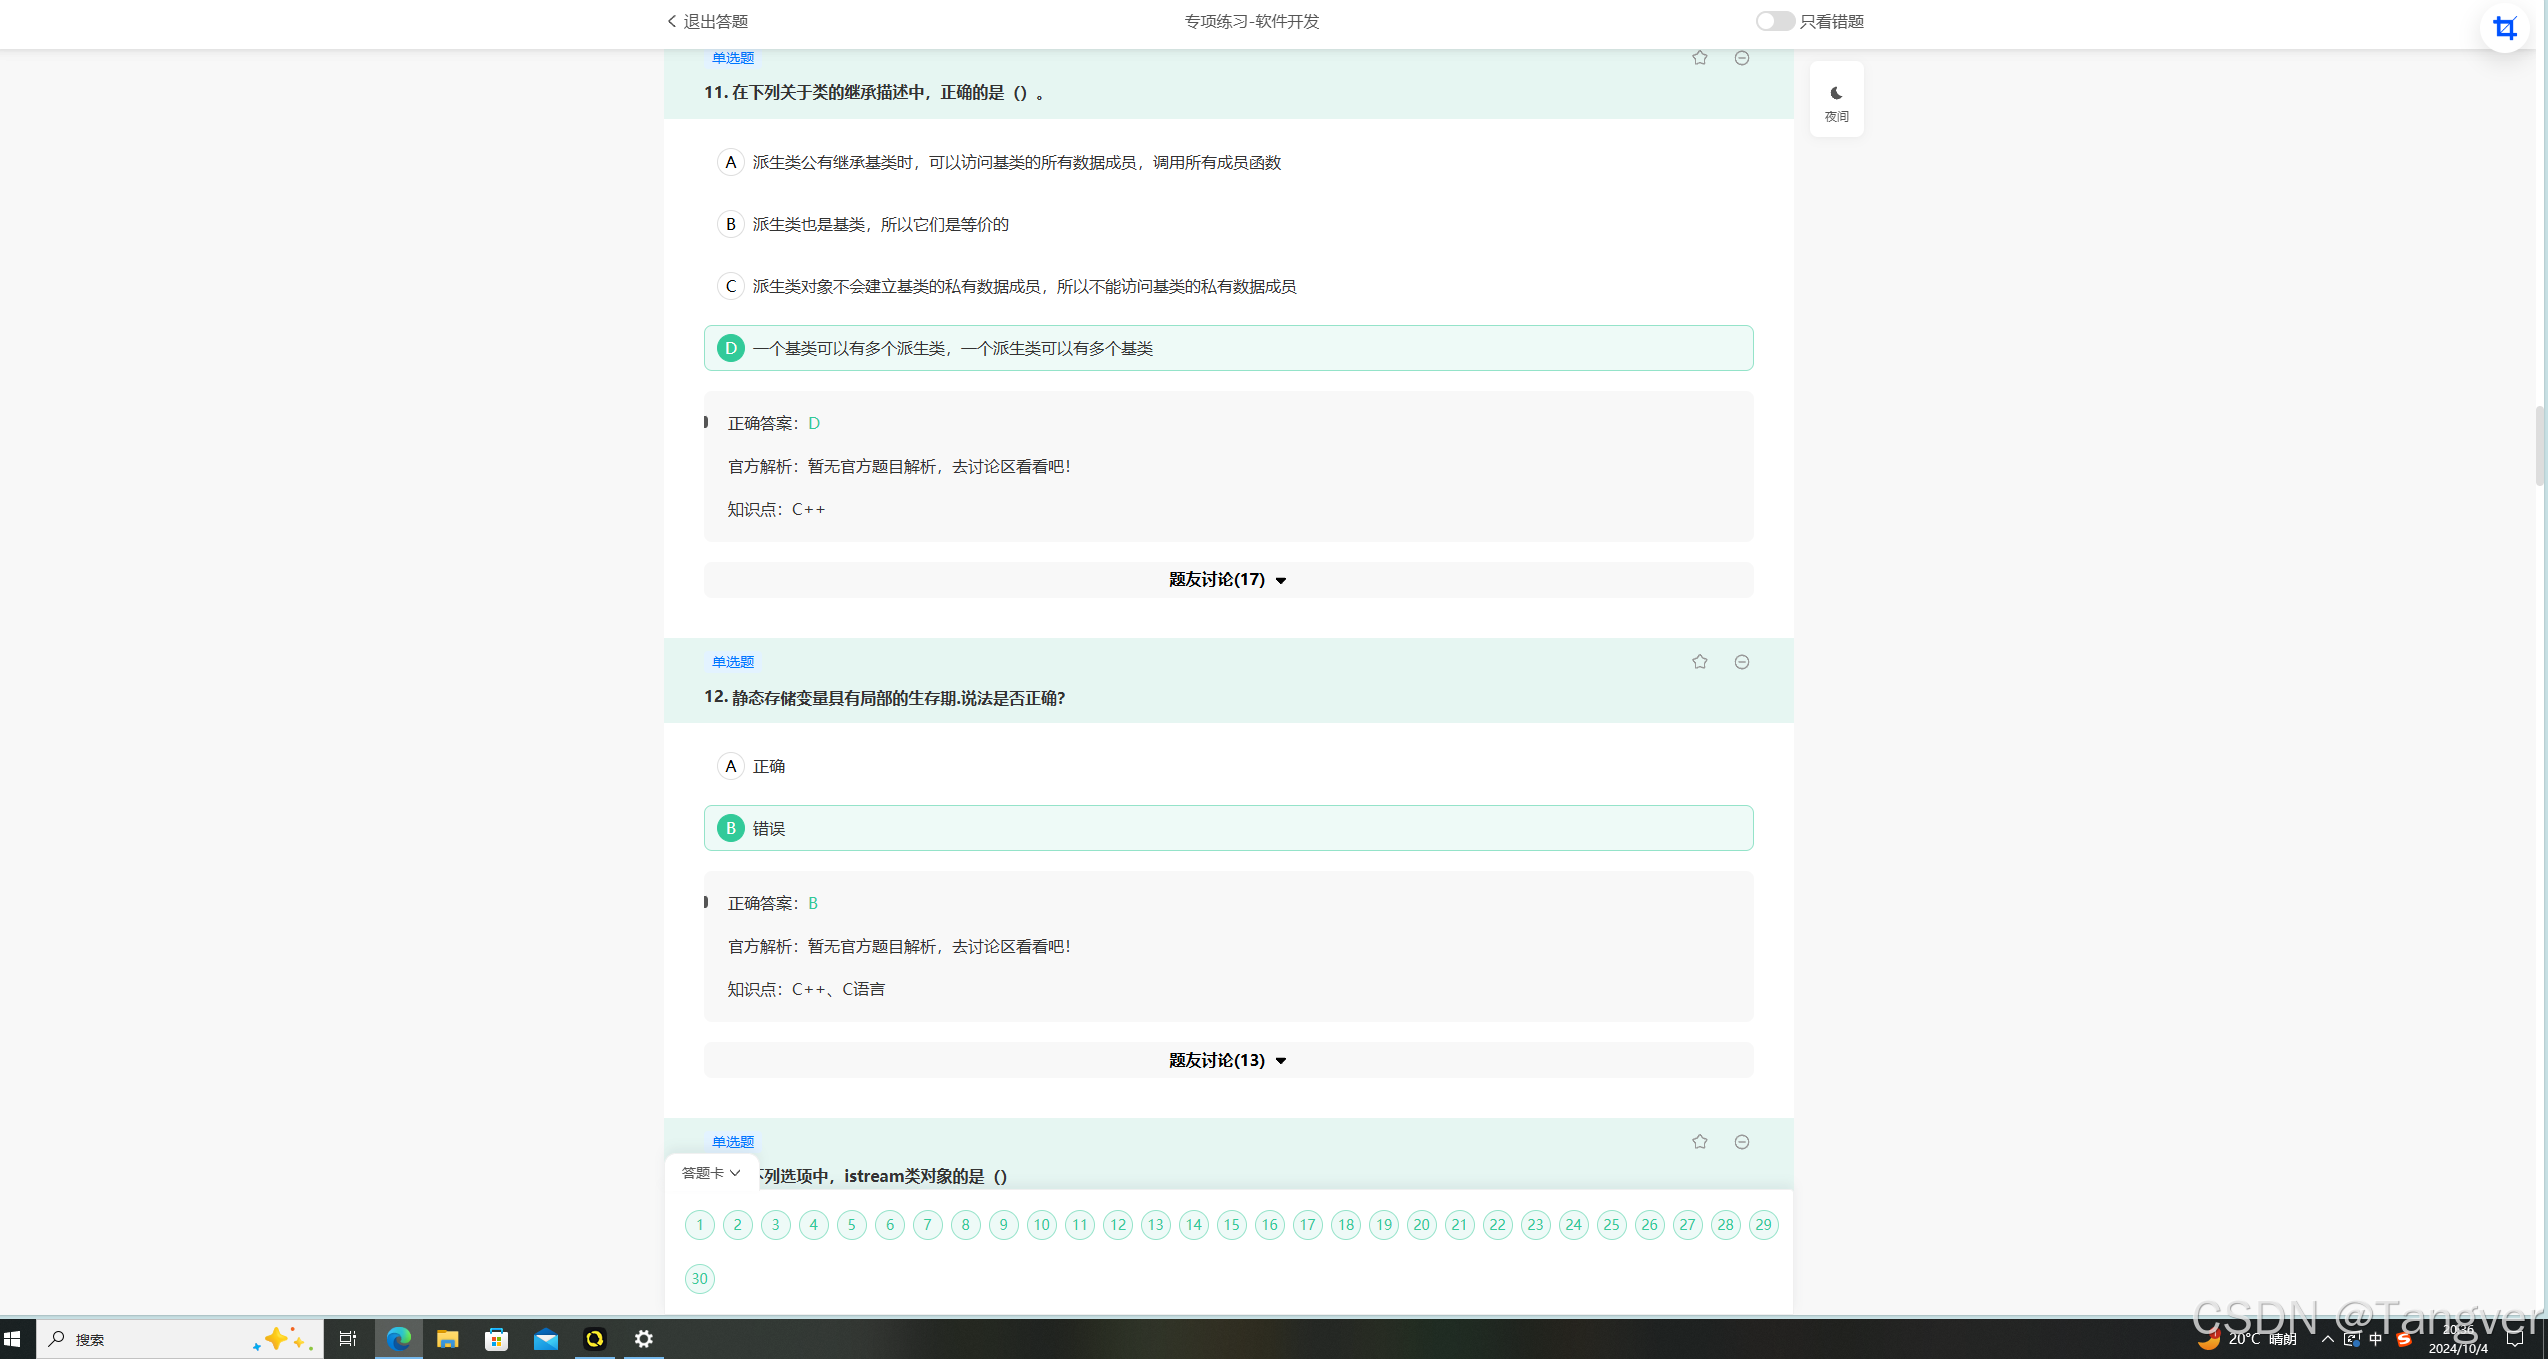Jump to question 12 in answer card

pyautogui.click(x=1118, y=1225)
